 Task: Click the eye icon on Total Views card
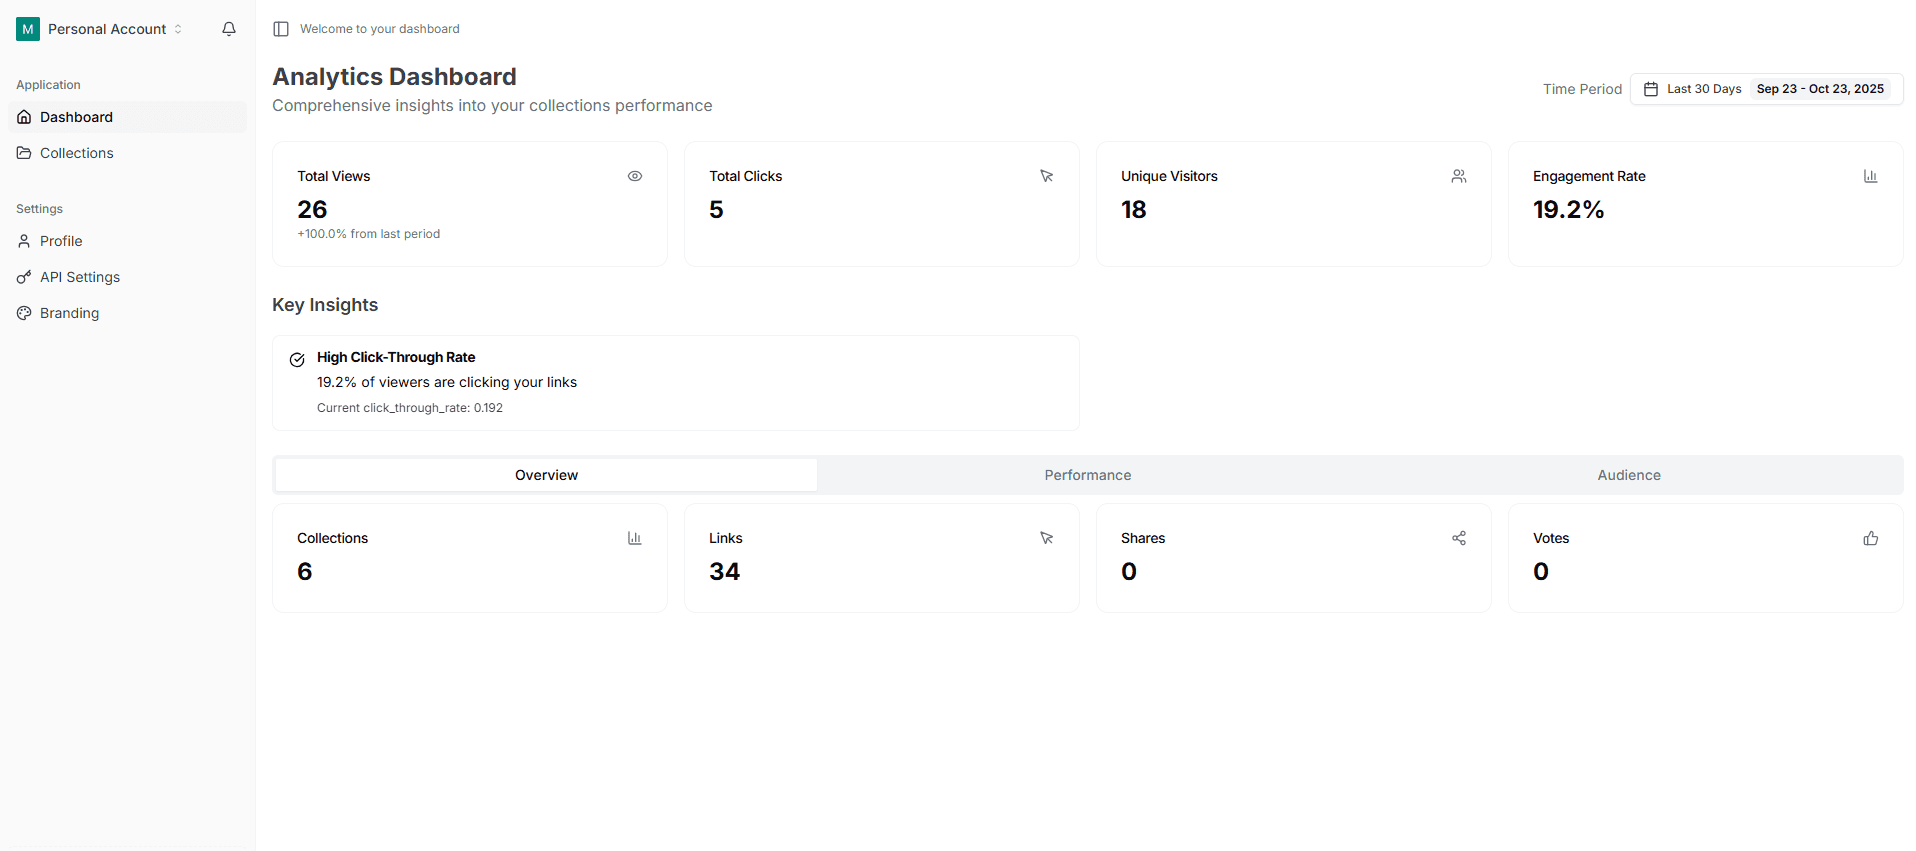(x=635, y=176)
